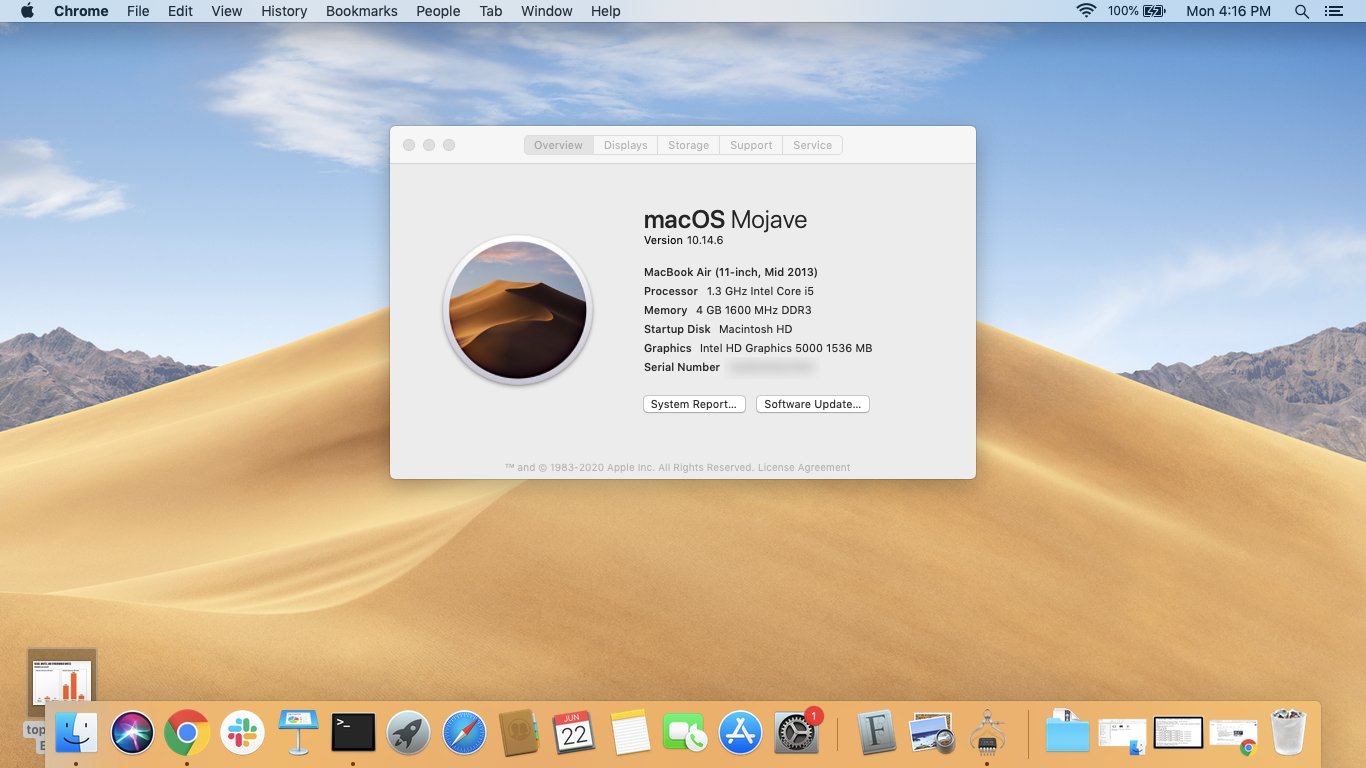Launch Keynote from the Dock
Image resolution: width=1366 pixels, height=768 pixels.
click(x=297, y=733)
